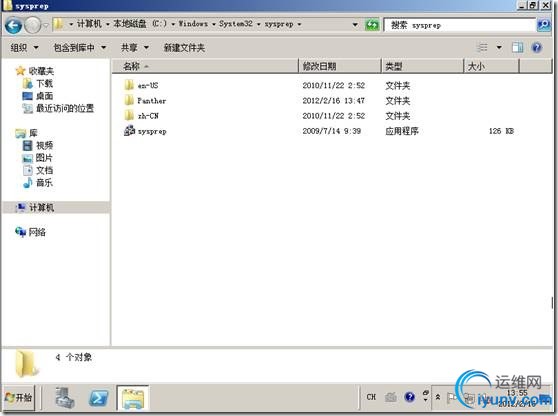This screenshot has width=558, height=416.
Task: Go back with the blue Back arrow
Action: coord(13,25)
